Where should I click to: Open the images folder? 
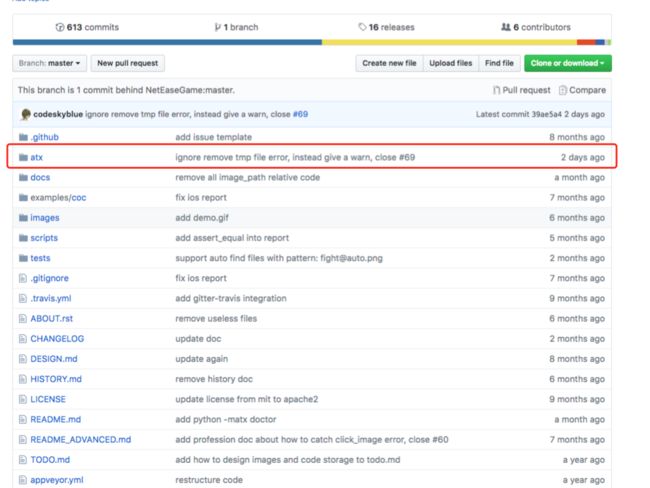pos(45,218)
